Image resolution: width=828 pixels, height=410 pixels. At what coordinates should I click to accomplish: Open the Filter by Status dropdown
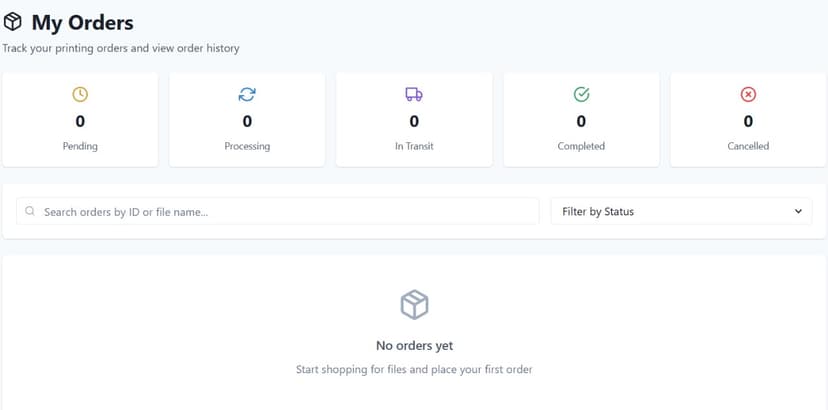680,212
